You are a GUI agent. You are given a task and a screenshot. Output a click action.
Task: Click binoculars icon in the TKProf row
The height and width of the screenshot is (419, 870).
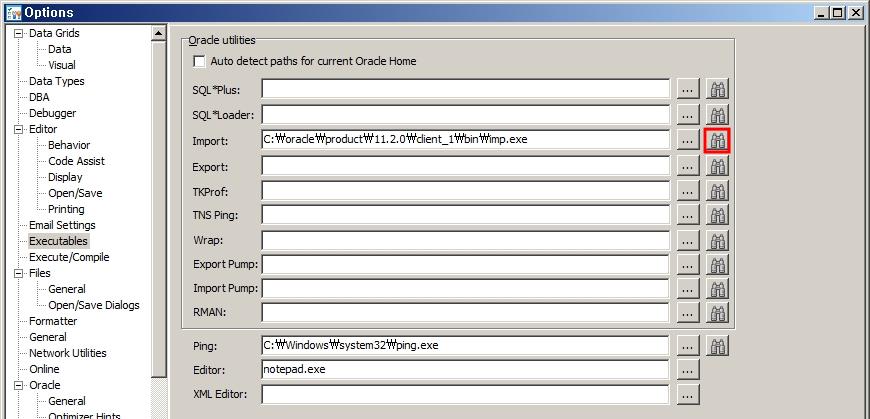pos(717,191)
